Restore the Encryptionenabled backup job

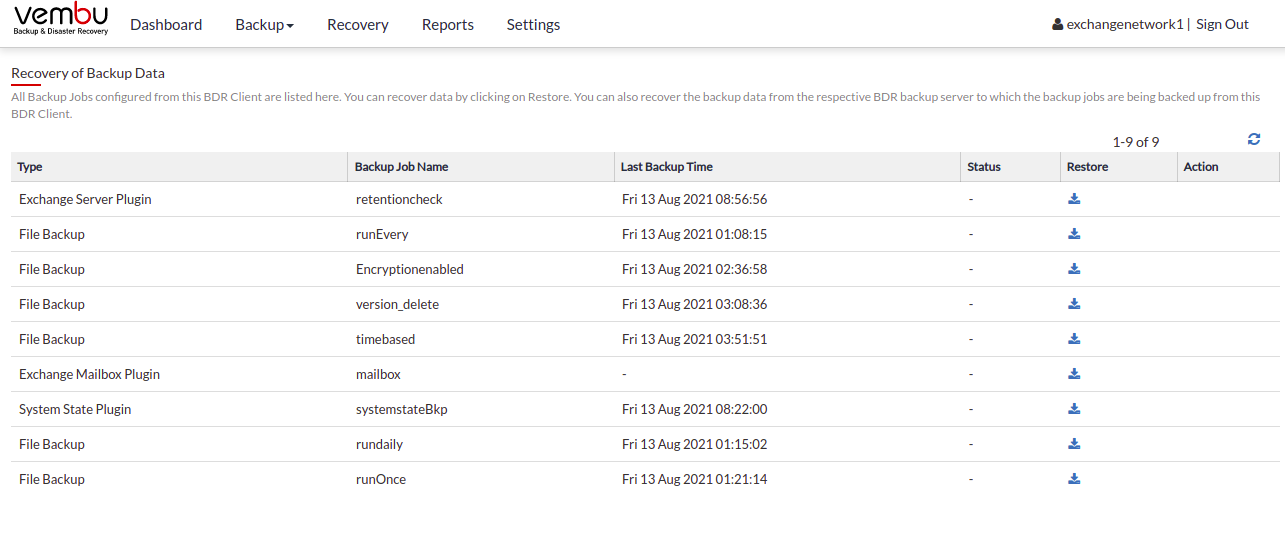[1074, 269]
